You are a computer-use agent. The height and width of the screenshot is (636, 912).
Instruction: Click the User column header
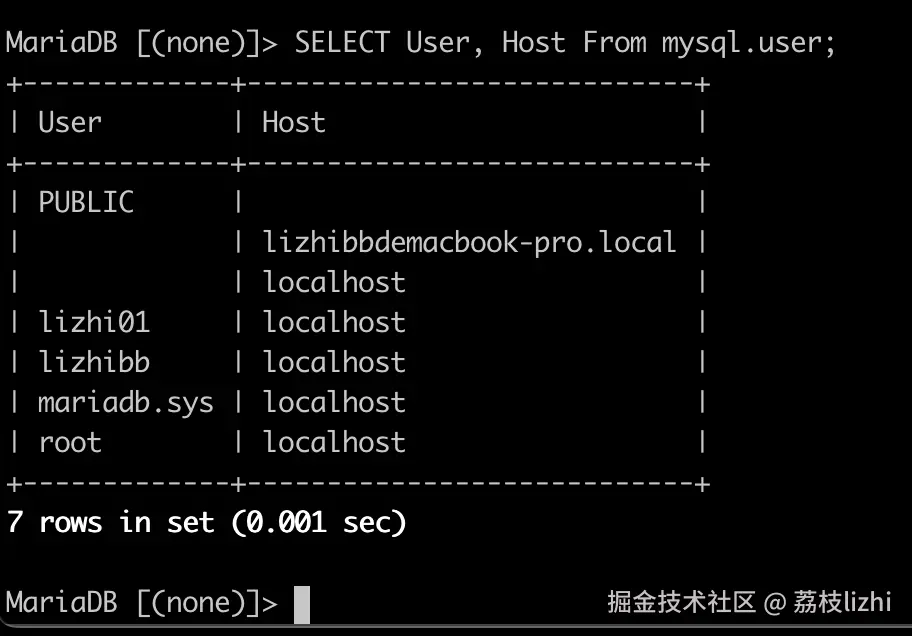point(70,123)
